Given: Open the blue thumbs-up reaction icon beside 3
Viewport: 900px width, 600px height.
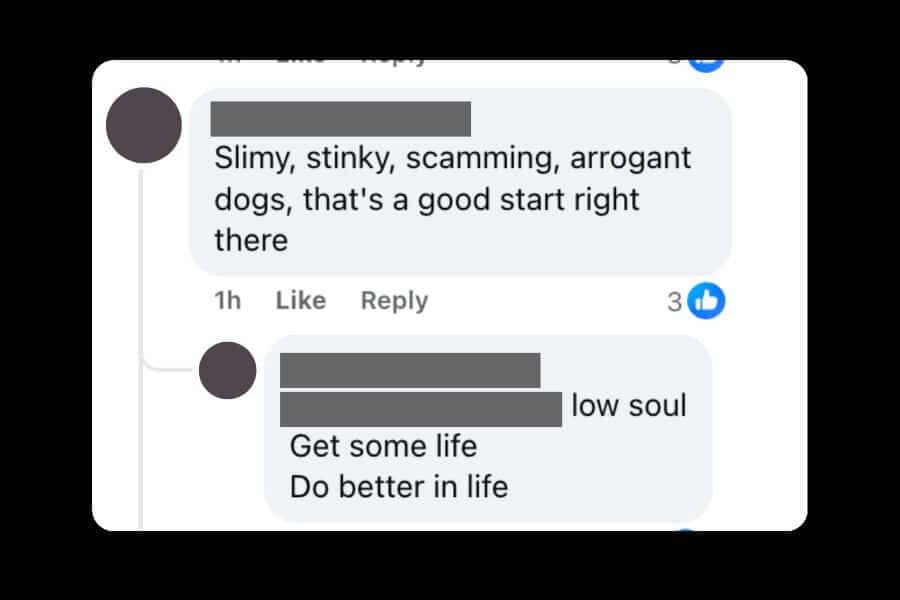Looking at the screenshot, I should coord(706,301).
